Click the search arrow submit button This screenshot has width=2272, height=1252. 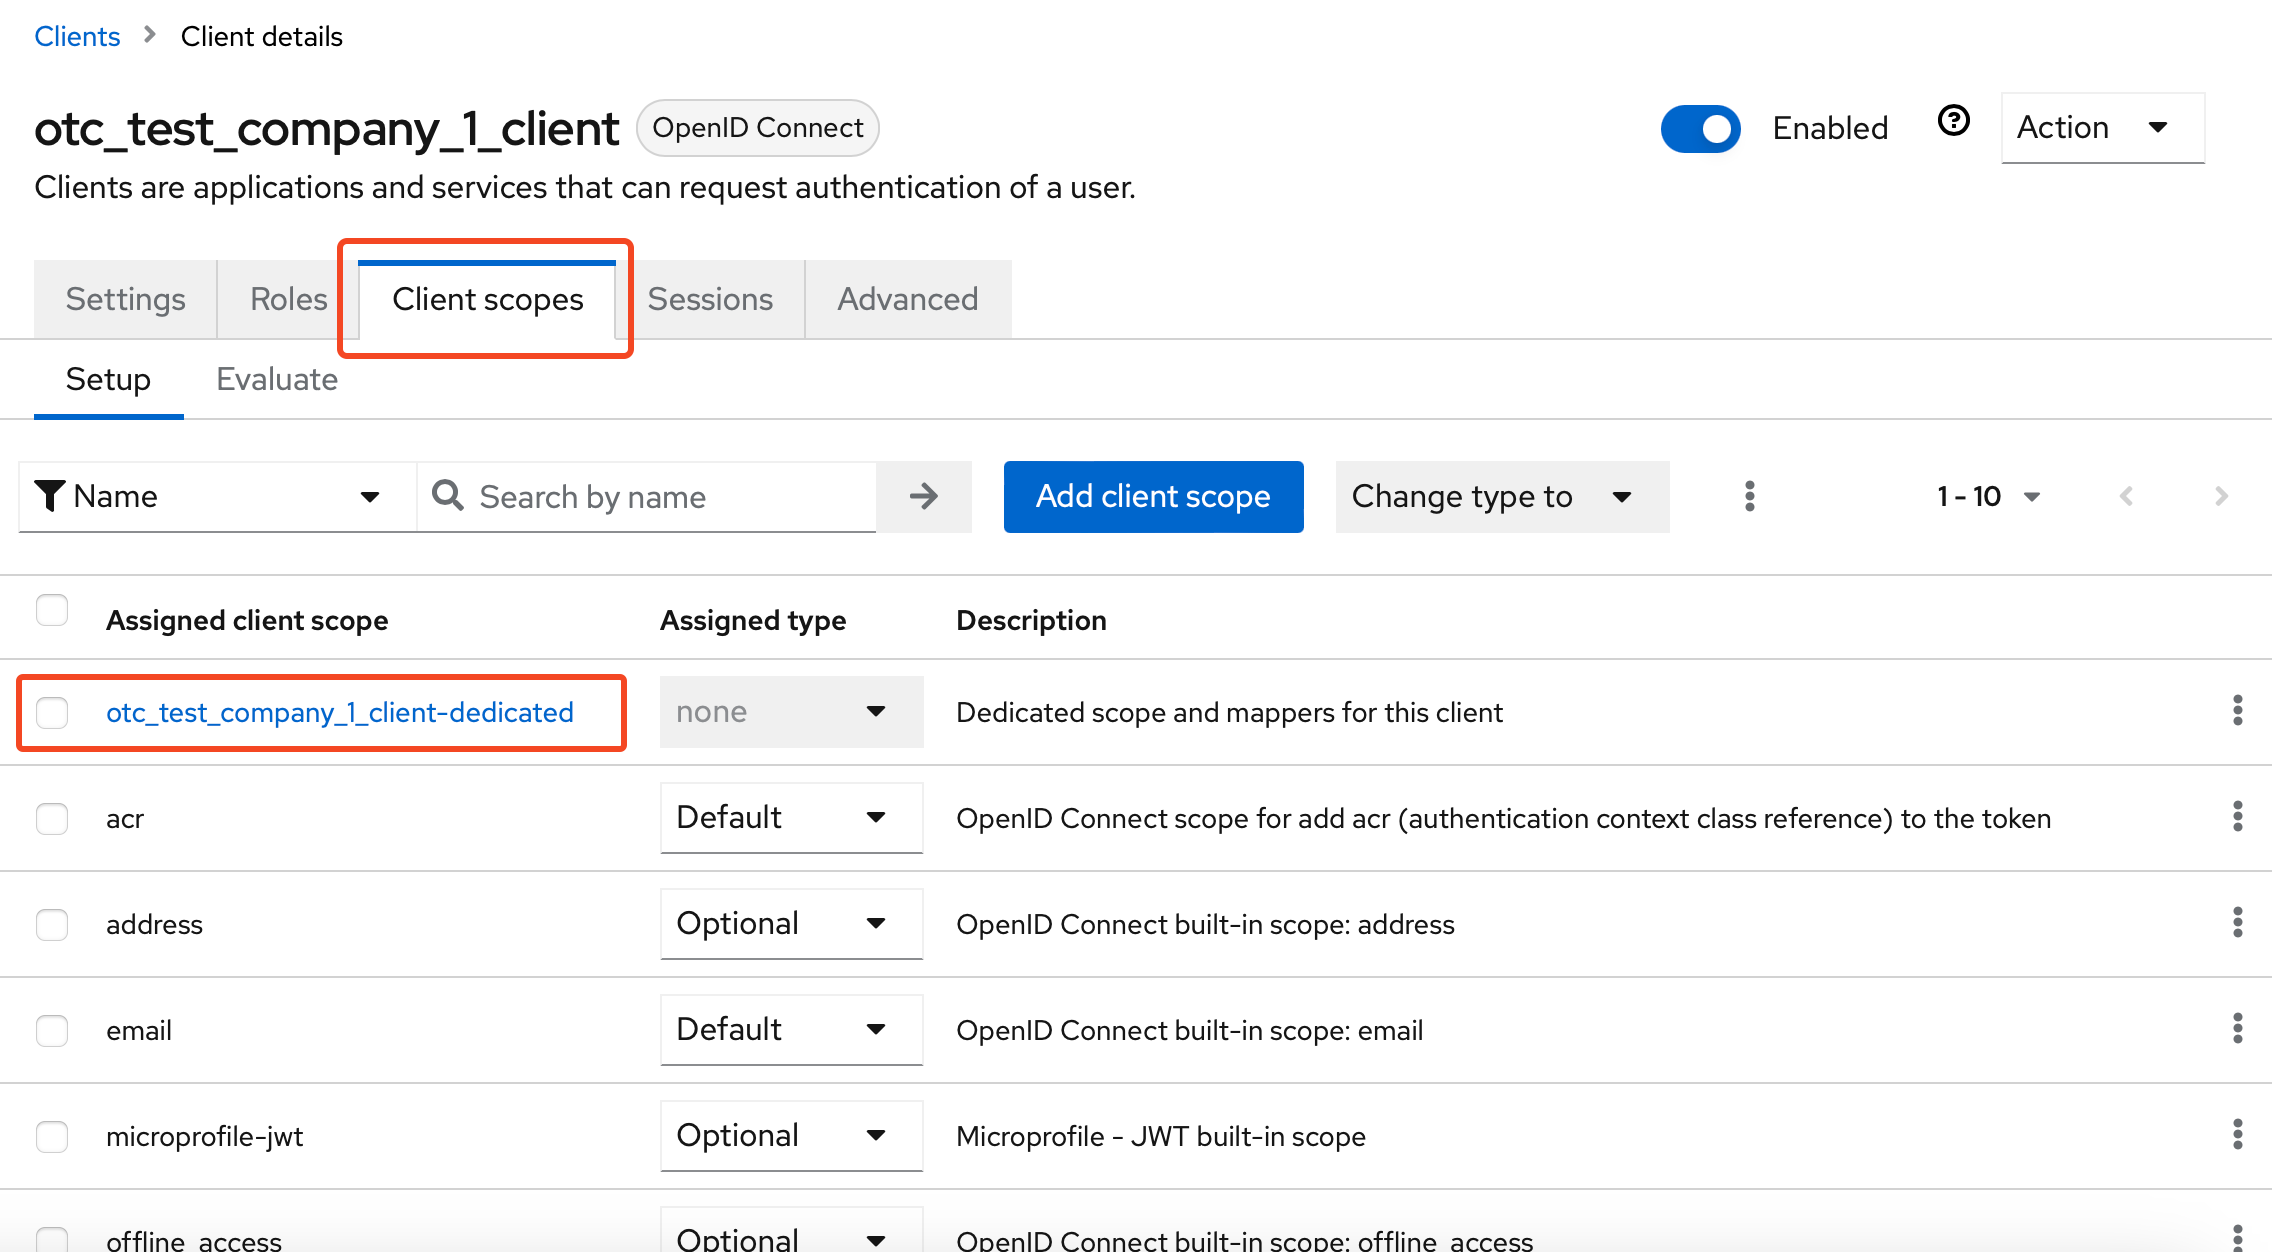tap(924, 496)
